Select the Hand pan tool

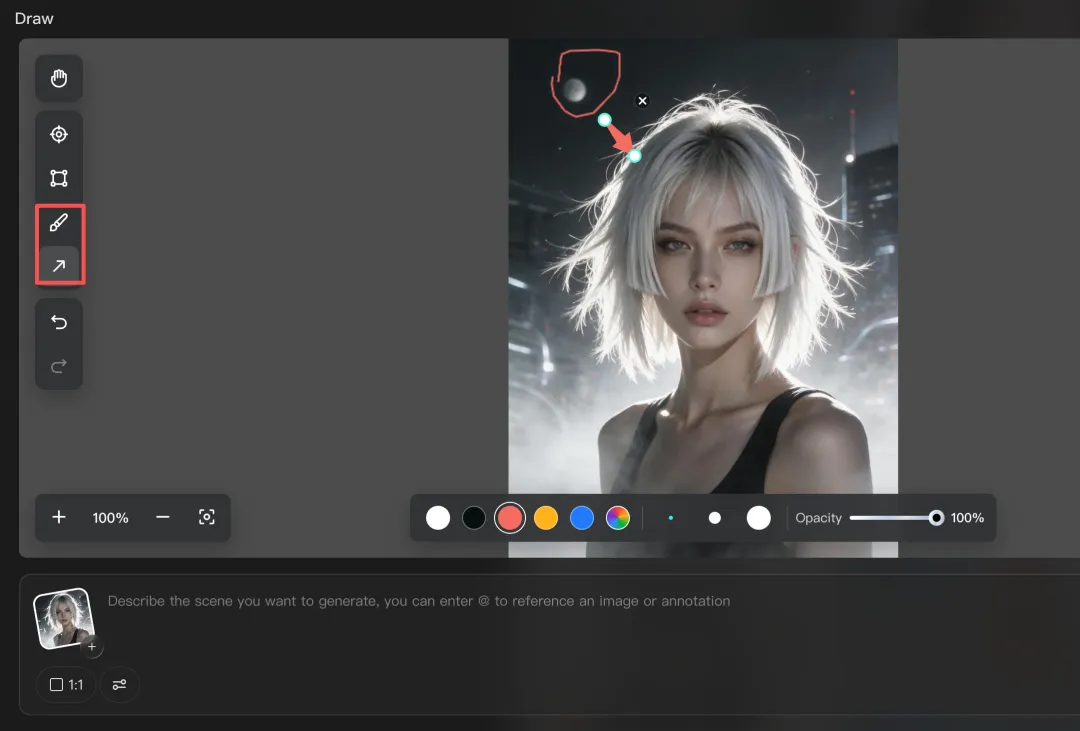59,78
